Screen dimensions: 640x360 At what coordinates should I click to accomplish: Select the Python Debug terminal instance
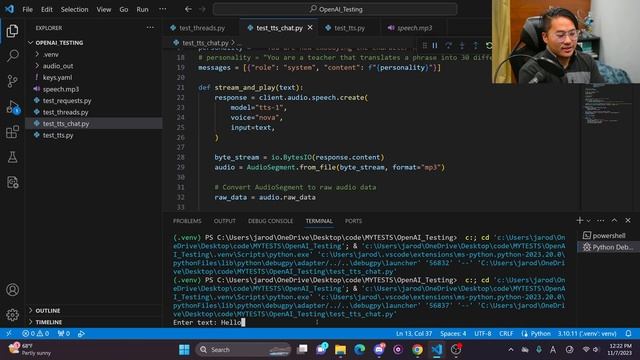pyautogui.click(x=608, y=247)
